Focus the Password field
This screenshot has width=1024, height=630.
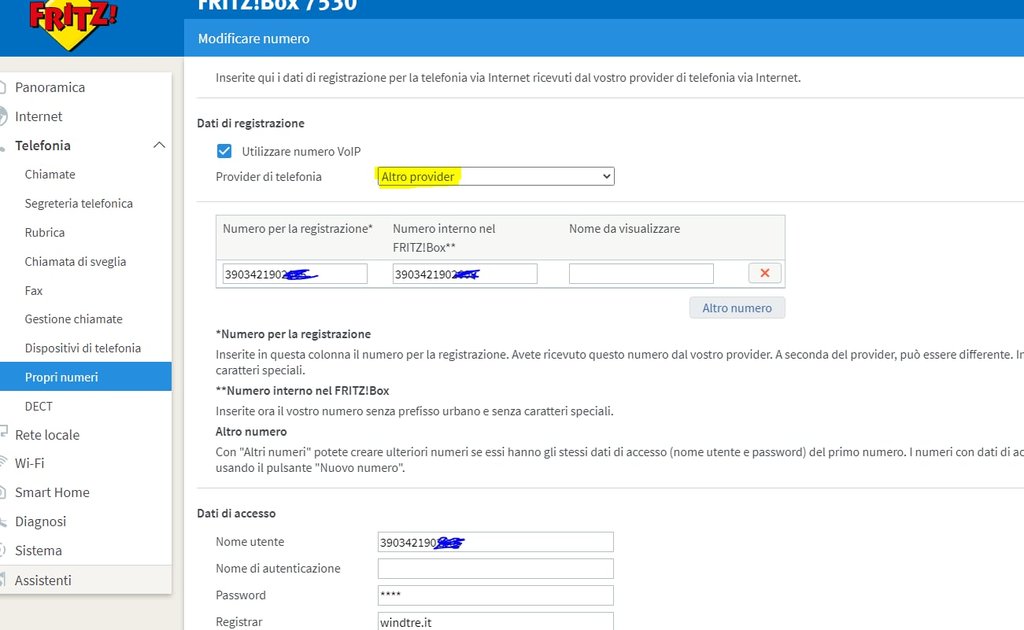coord(495,595)
